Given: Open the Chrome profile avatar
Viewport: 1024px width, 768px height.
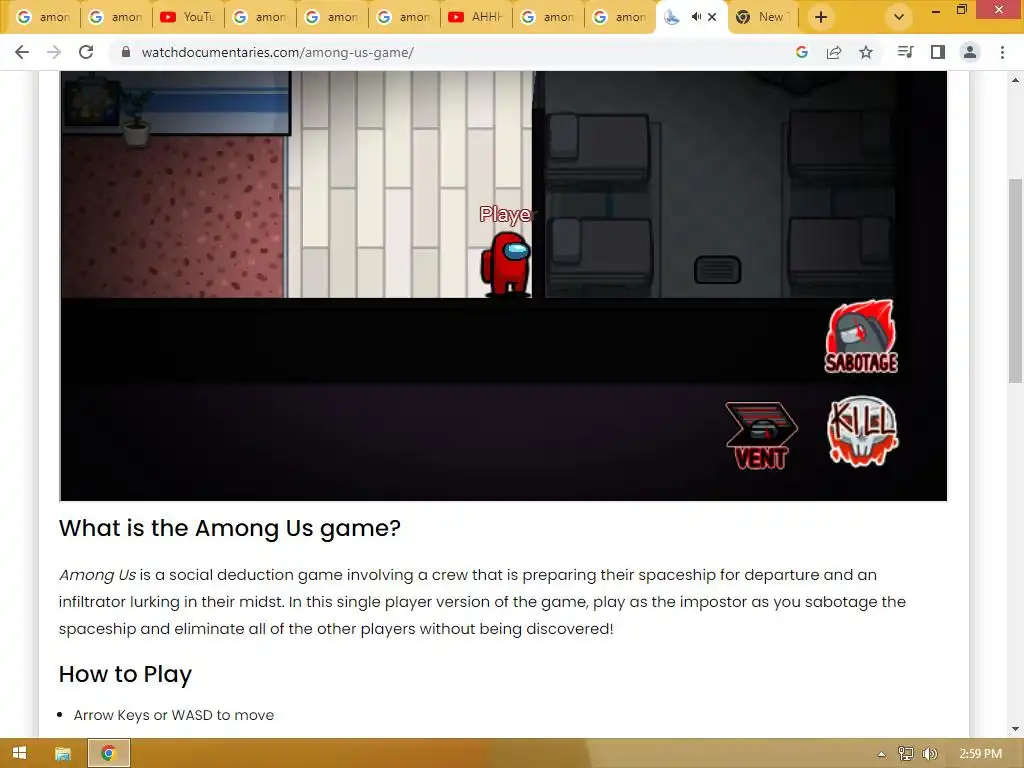Looking at the screenshot, I should tap(970, 52).
